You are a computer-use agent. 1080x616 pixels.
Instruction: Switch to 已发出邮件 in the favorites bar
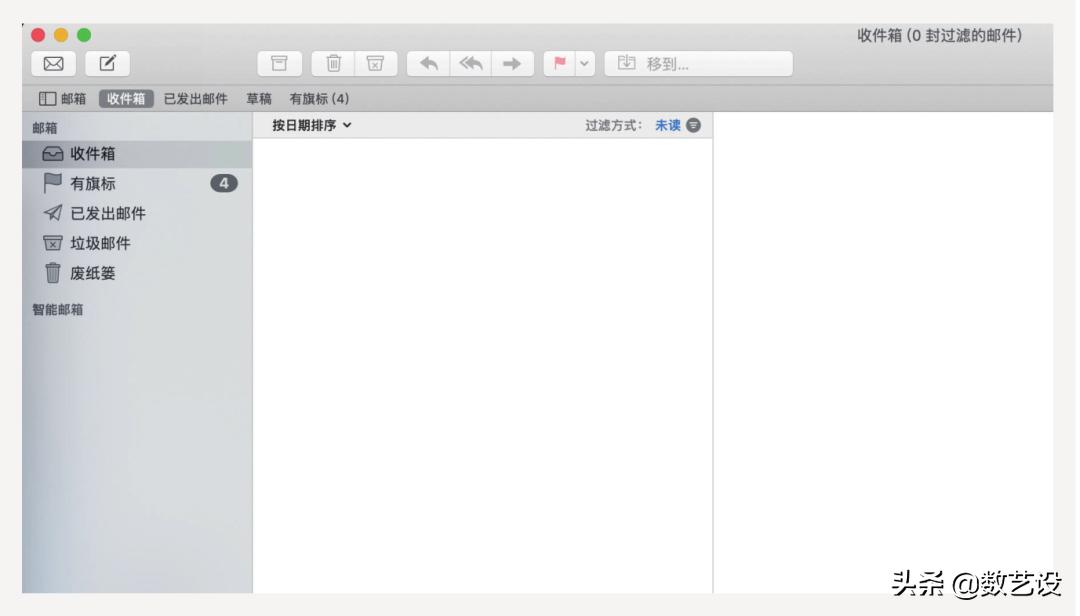coord(196,99)
